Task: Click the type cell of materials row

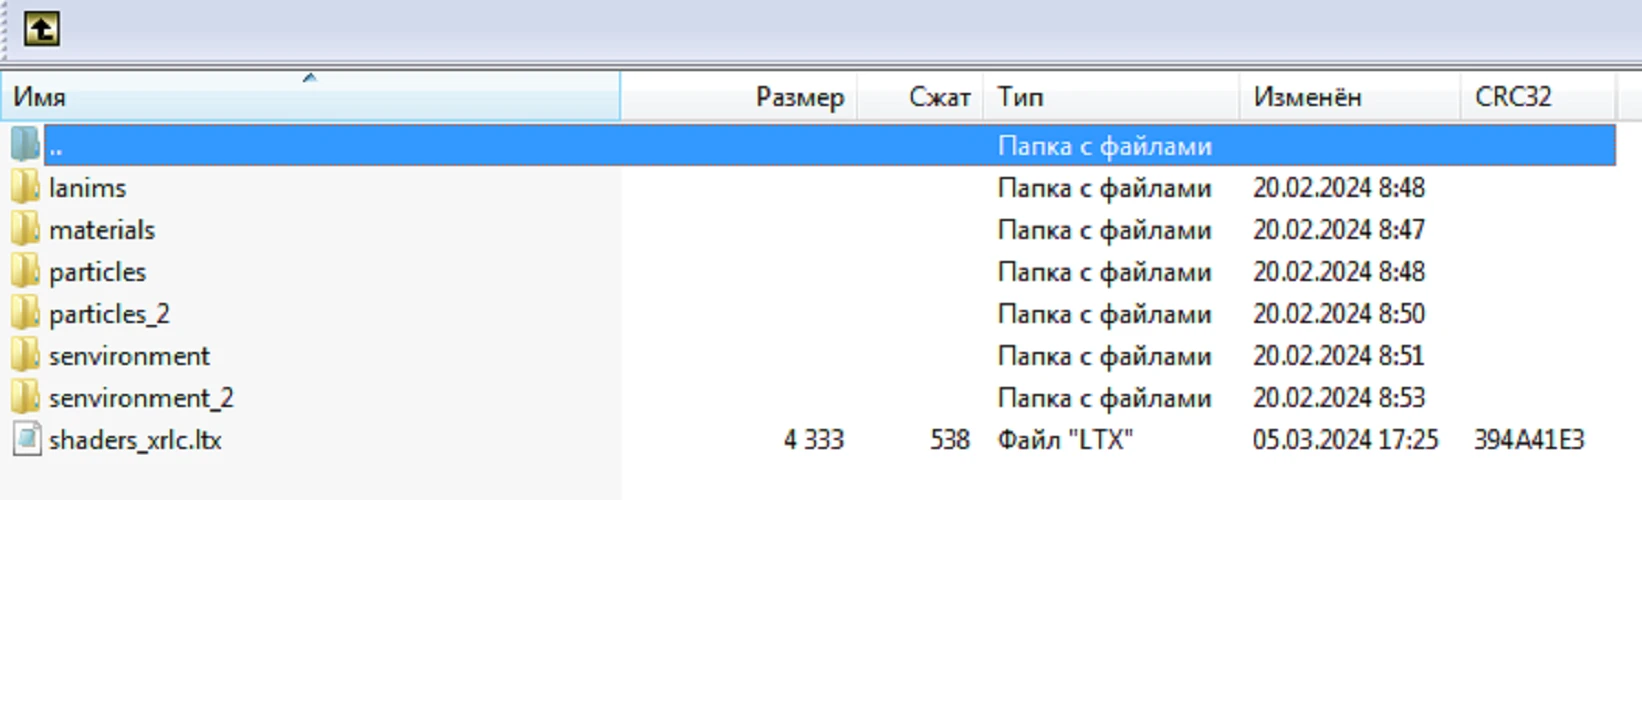Action: (x=1105, y=230)
